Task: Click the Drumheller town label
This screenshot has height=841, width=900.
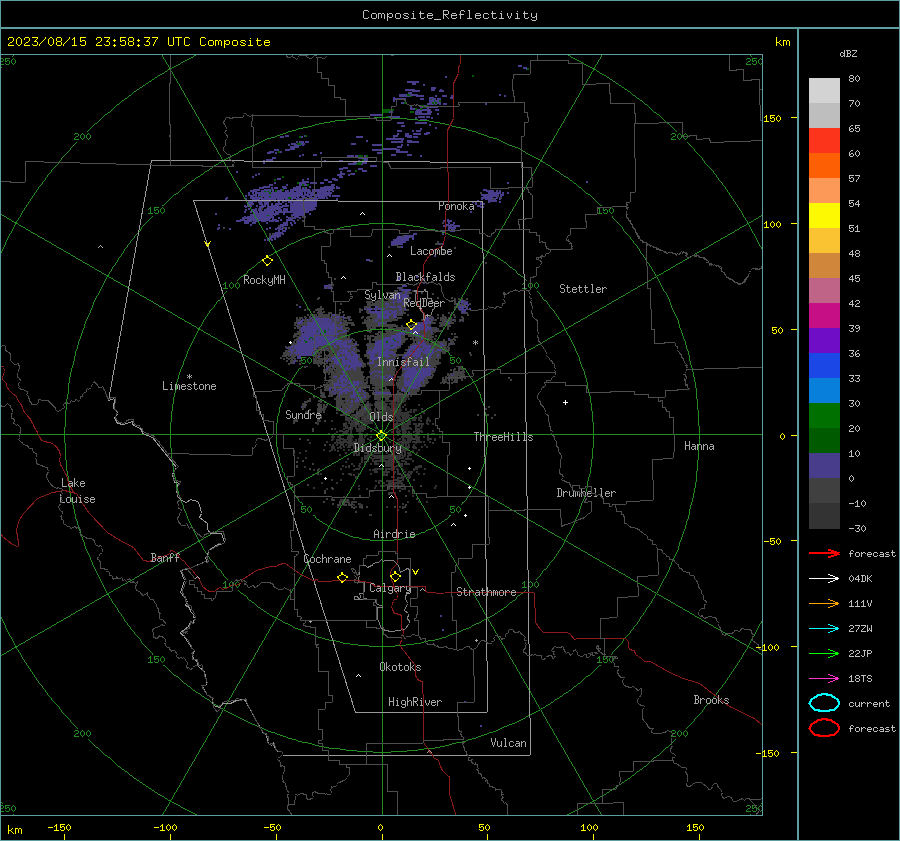Action: (x=586, y=493)
